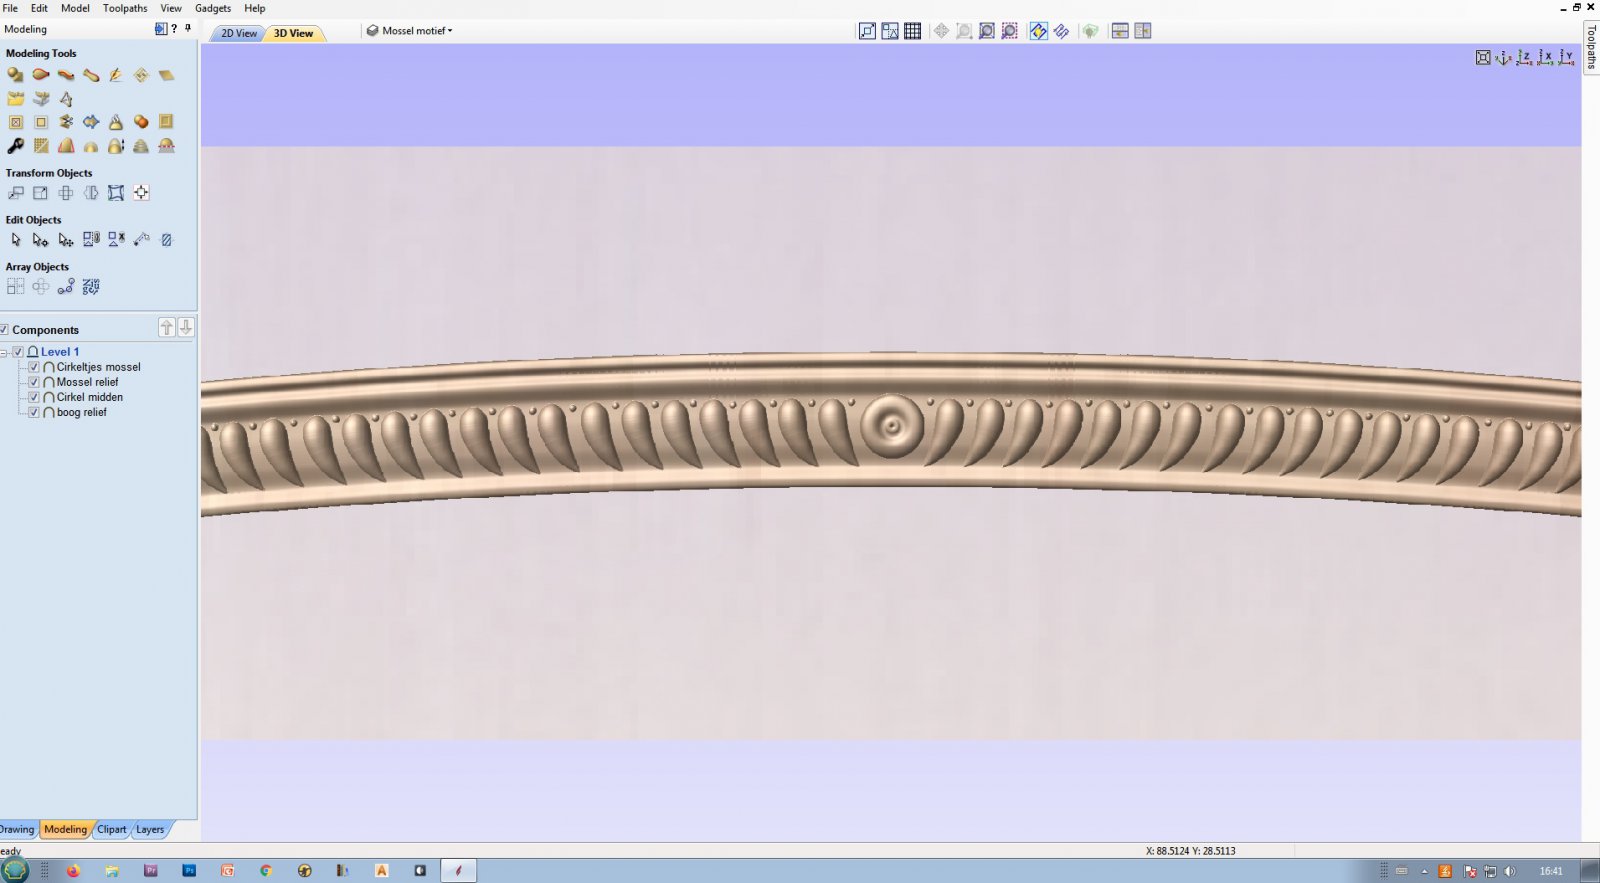This screenshot has height=883, width=1600.
Task: Uncheck the boog relief component
Action: [x=34, y=412]
